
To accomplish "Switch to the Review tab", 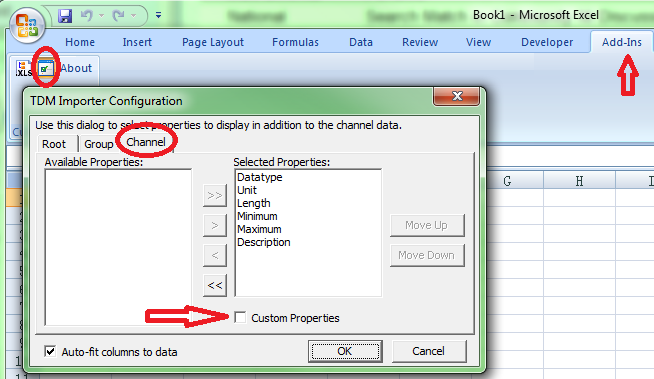I will click(x=420, y=42).
